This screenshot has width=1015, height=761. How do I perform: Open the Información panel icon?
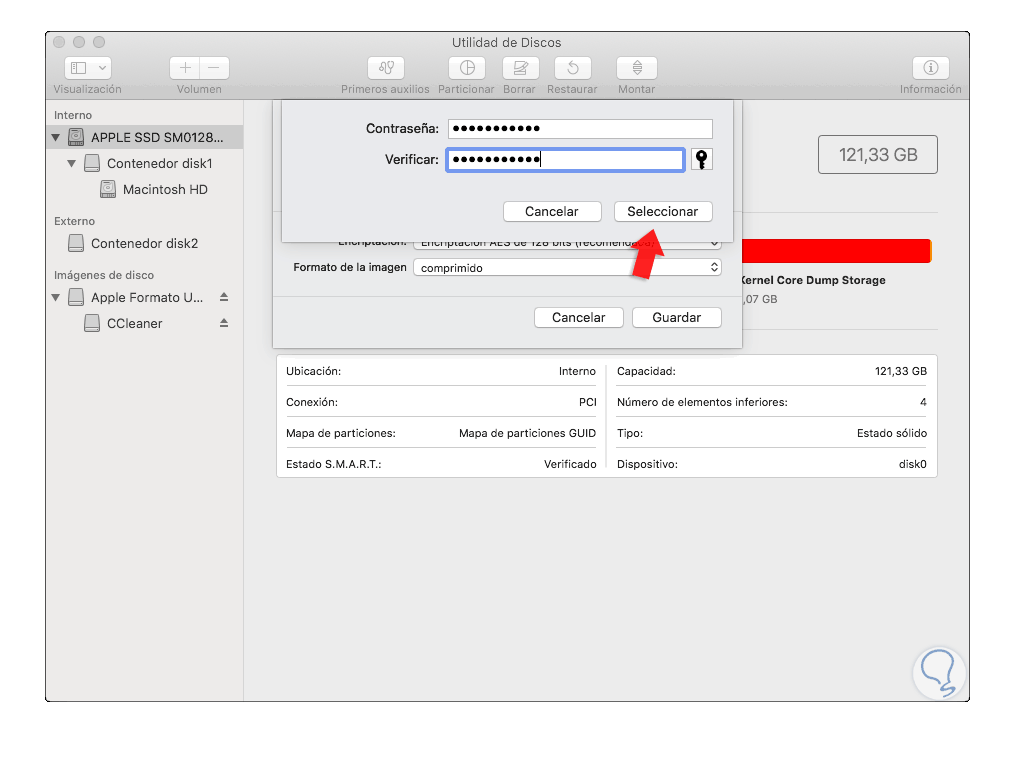click(930, 68)
